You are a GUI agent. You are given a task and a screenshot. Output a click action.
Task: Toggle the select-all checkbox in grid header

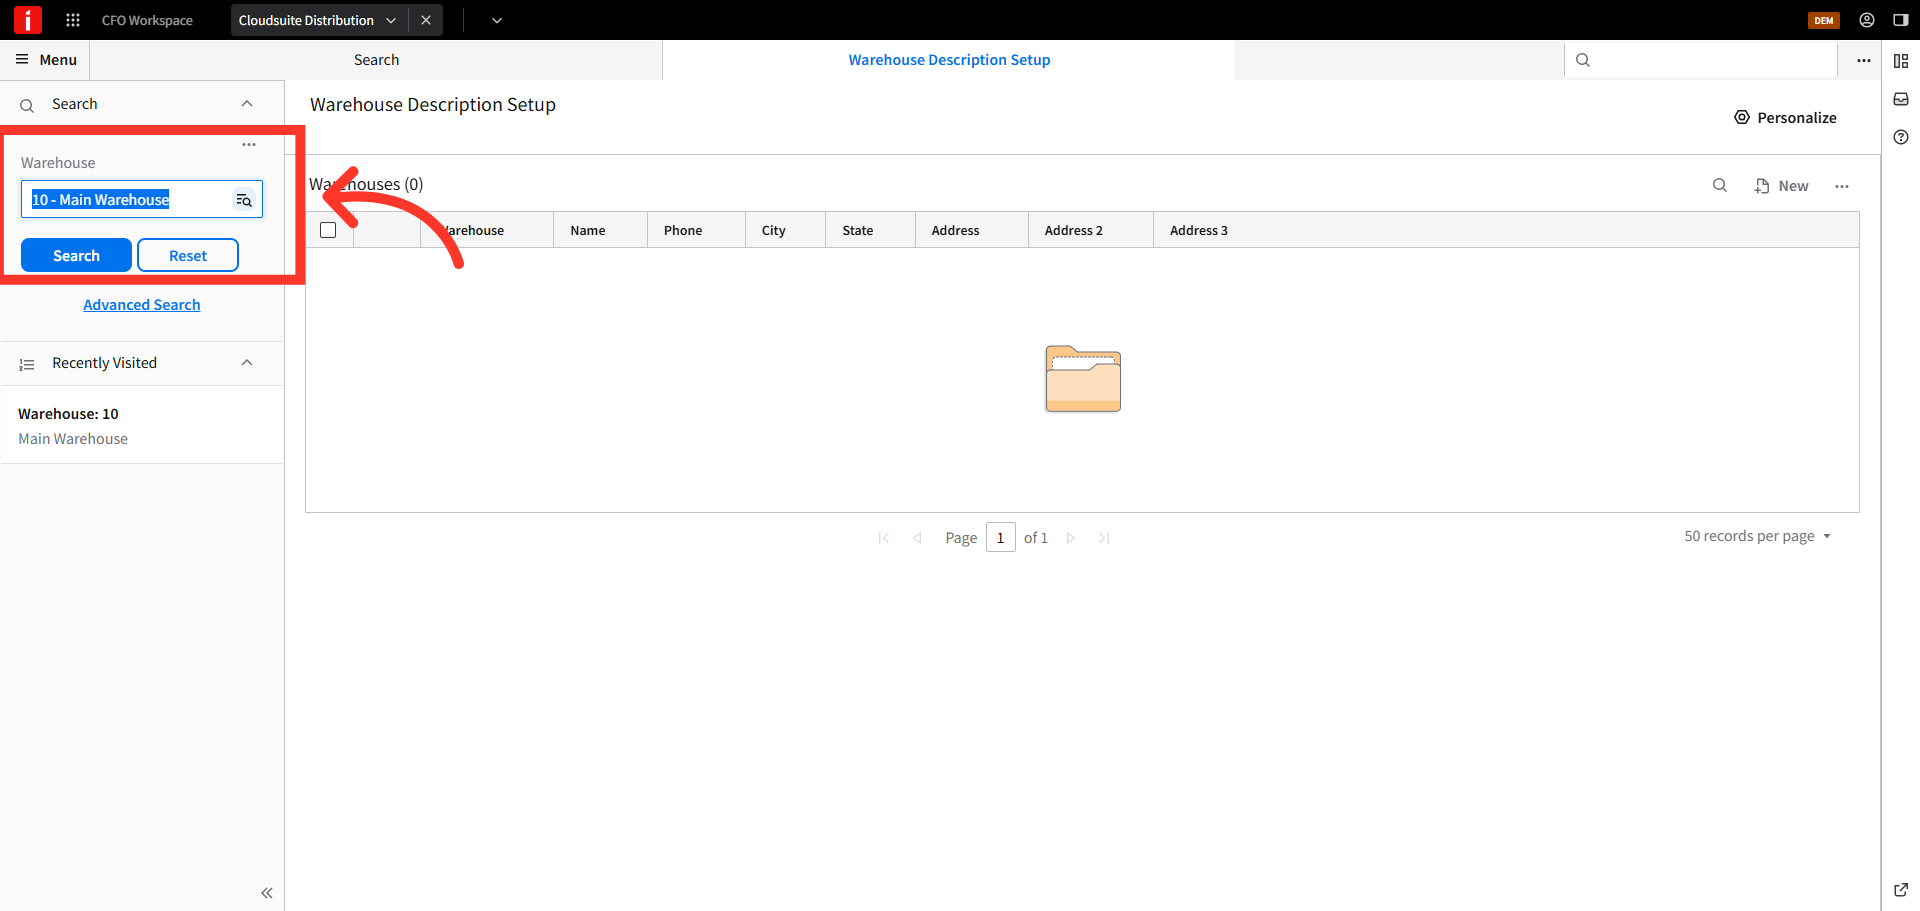click(x=328, y=230)
